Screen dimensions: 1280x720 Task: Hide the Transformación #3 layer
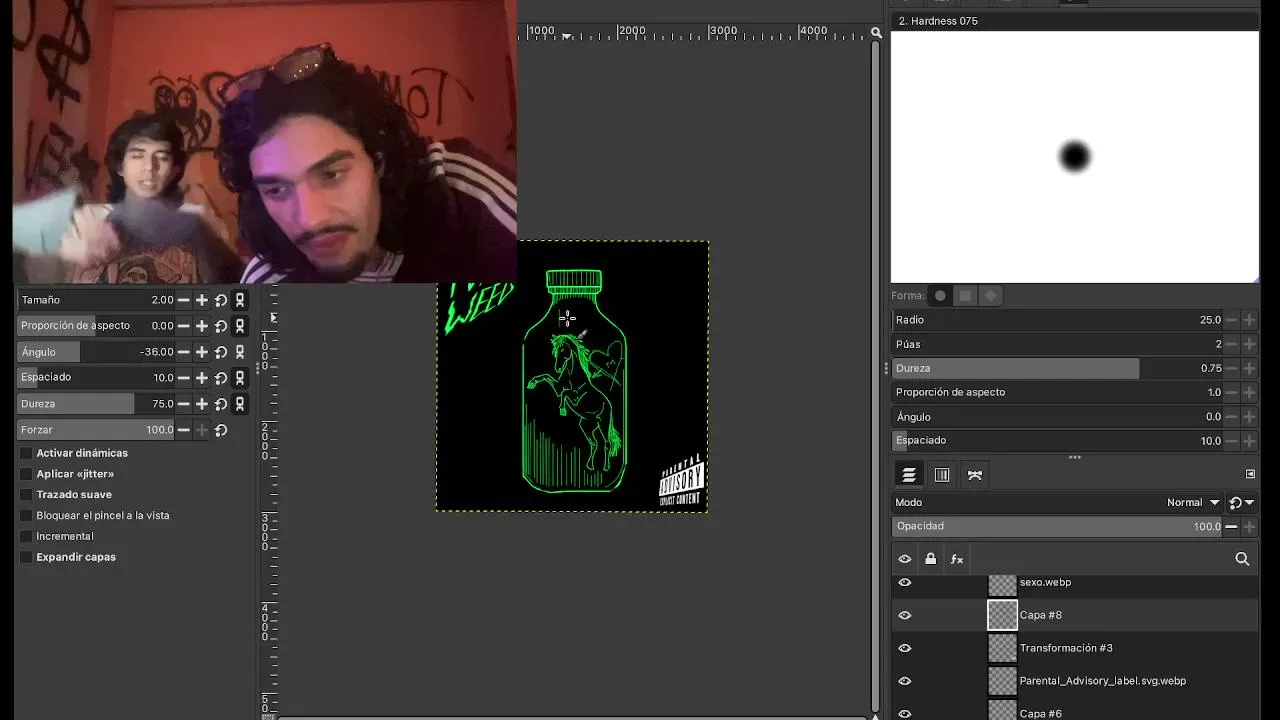click(905, 648)
